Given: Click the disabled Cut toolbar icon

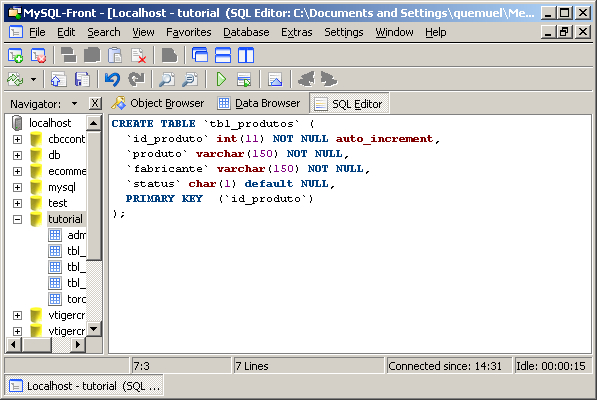Looking at the screenshot, I should [x=69, y=56].
